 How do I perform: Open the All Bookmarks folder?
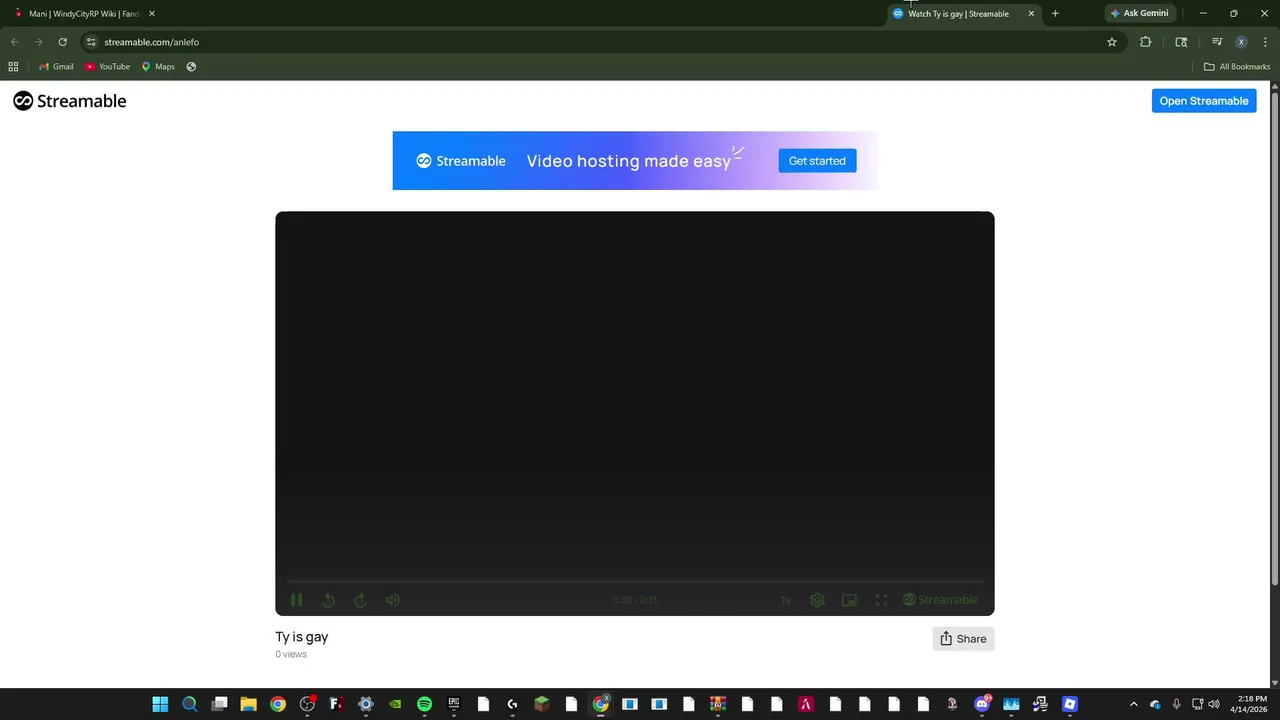point(1237,67)
